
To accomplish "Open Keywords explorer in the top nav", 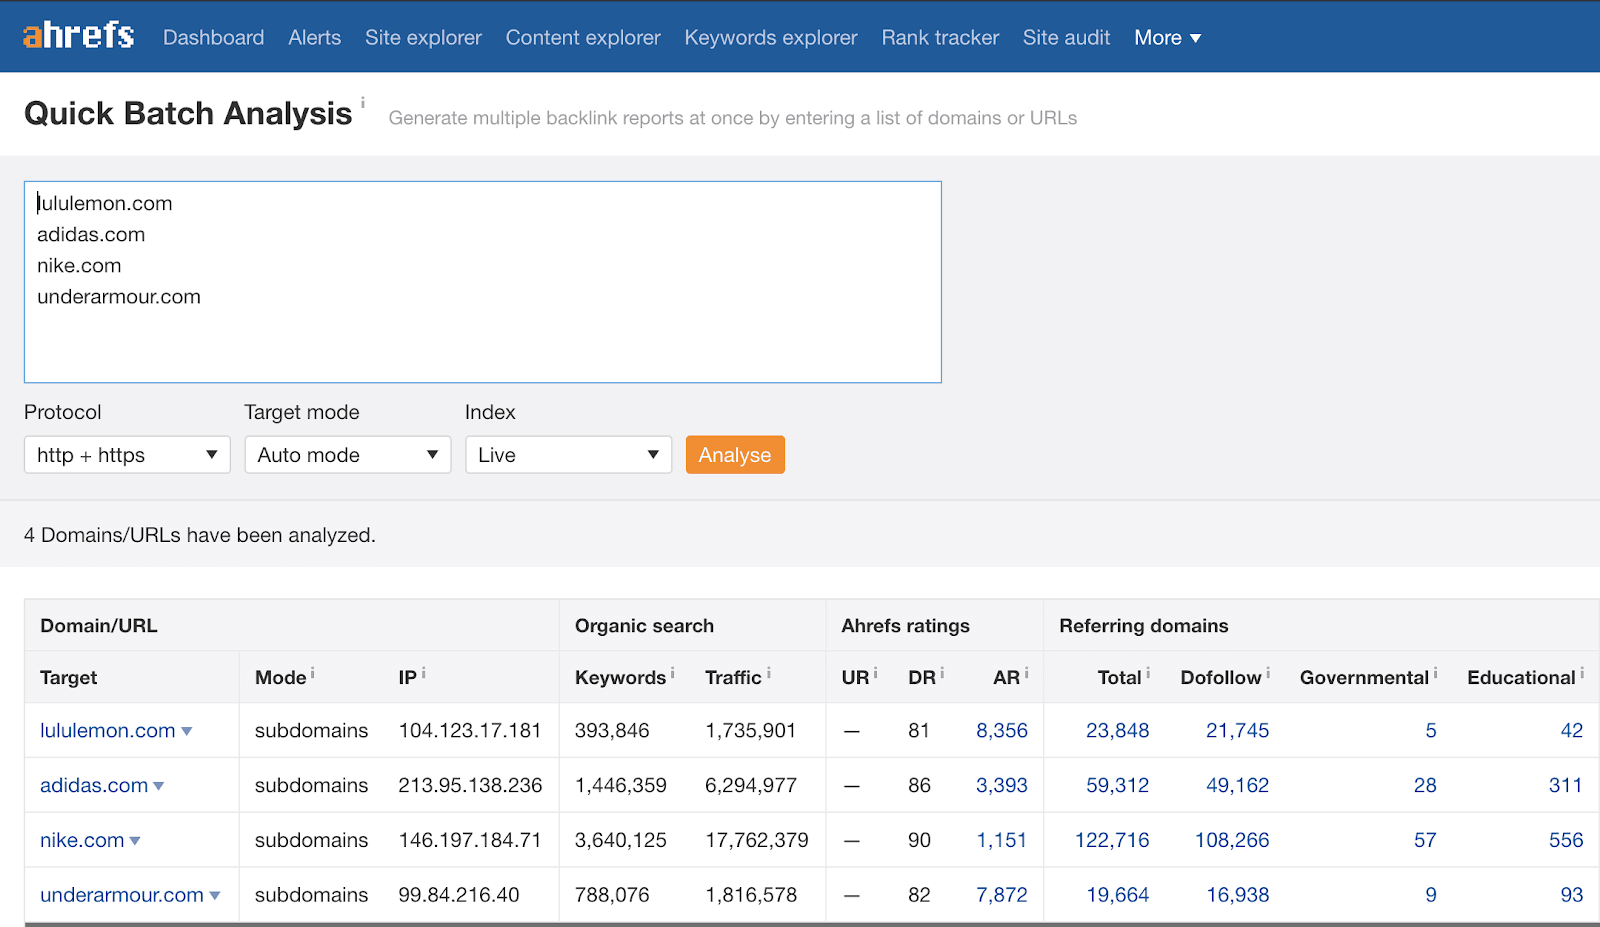I will tap(771, 38).
